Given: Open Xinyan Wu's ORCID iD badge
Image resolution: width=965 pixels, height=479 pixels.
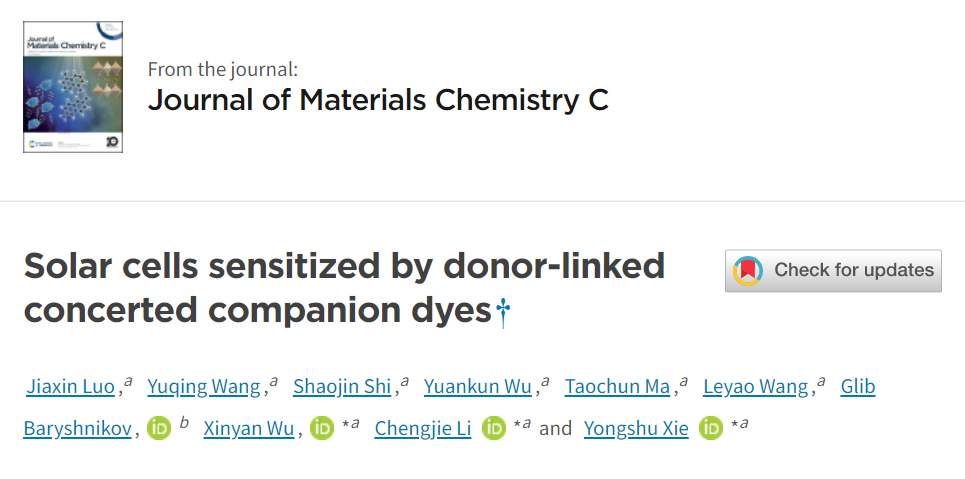Looking at the screenshot, I should [x=321, y=429].
